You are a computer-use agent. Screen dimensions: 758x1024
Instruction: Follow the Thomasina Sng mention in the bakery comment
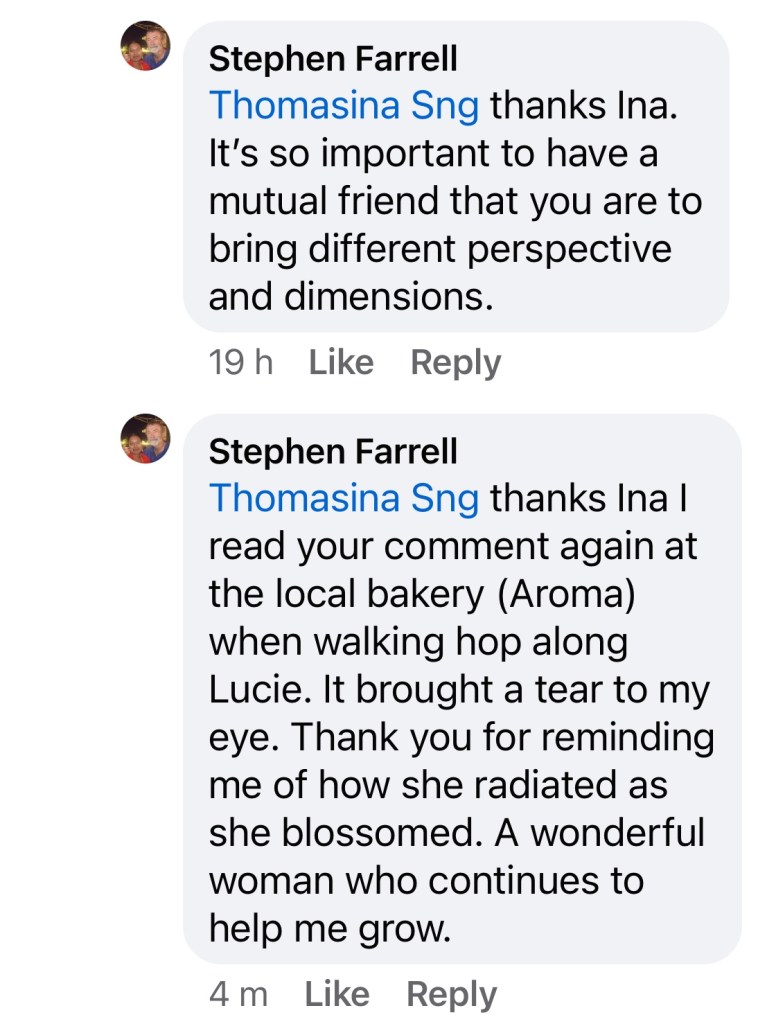click(344, 498)
